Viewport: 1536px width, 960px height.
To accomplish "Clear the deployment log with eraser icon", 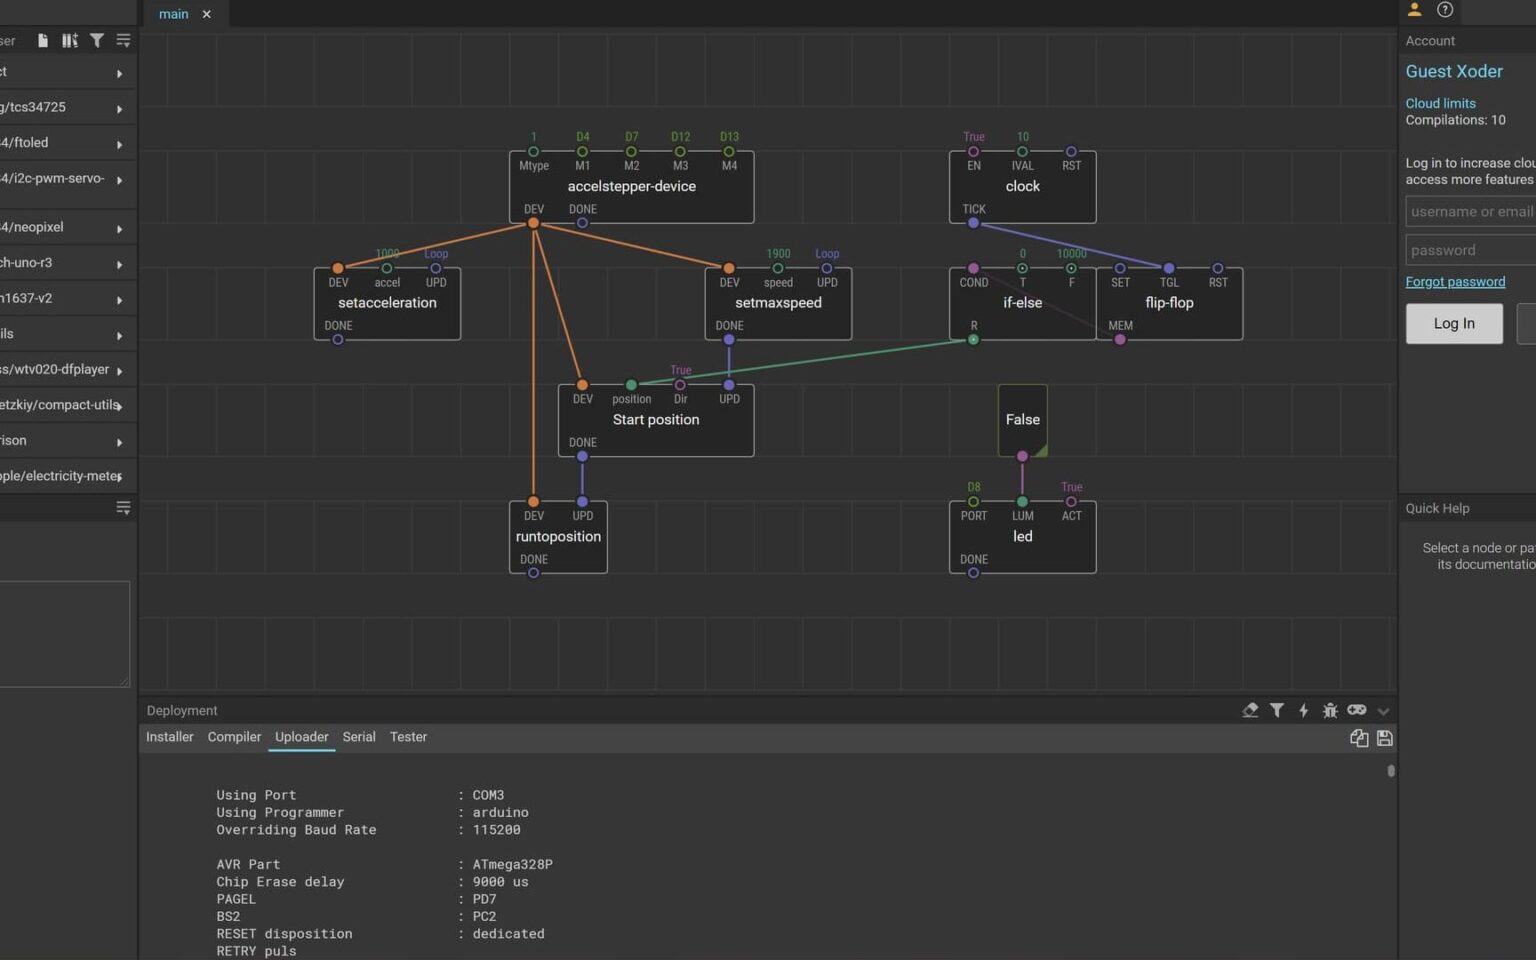I will pyautogui.click(x=1250, y=710).
